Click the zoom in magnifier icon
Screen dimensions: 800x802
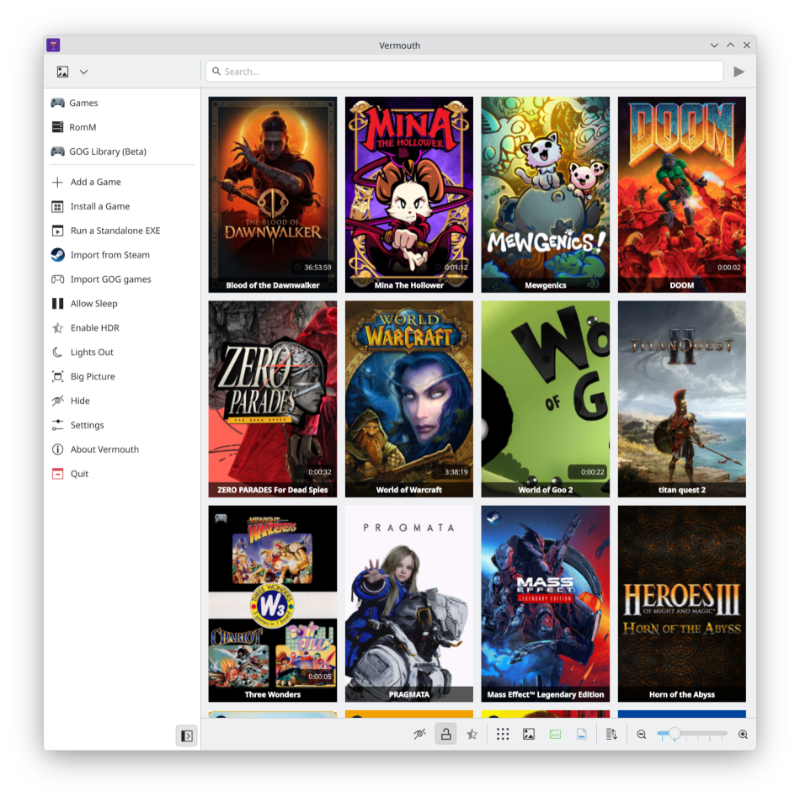coord(743,734)
